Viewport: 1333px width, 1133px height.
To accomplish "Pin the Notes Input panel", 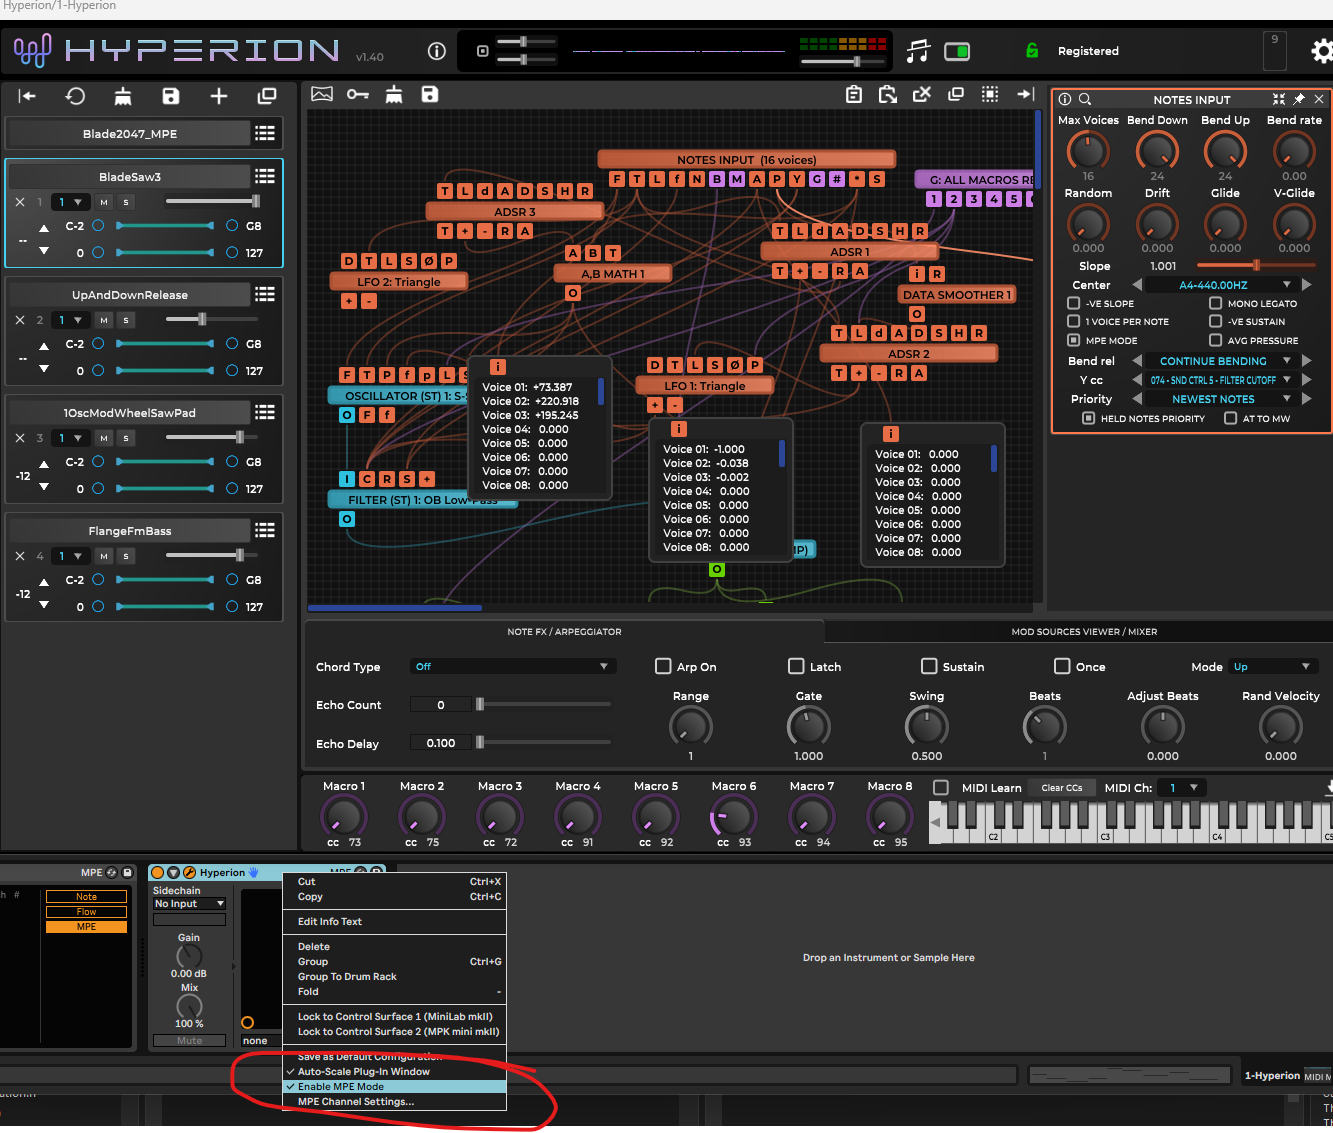I will (1299, 99).
